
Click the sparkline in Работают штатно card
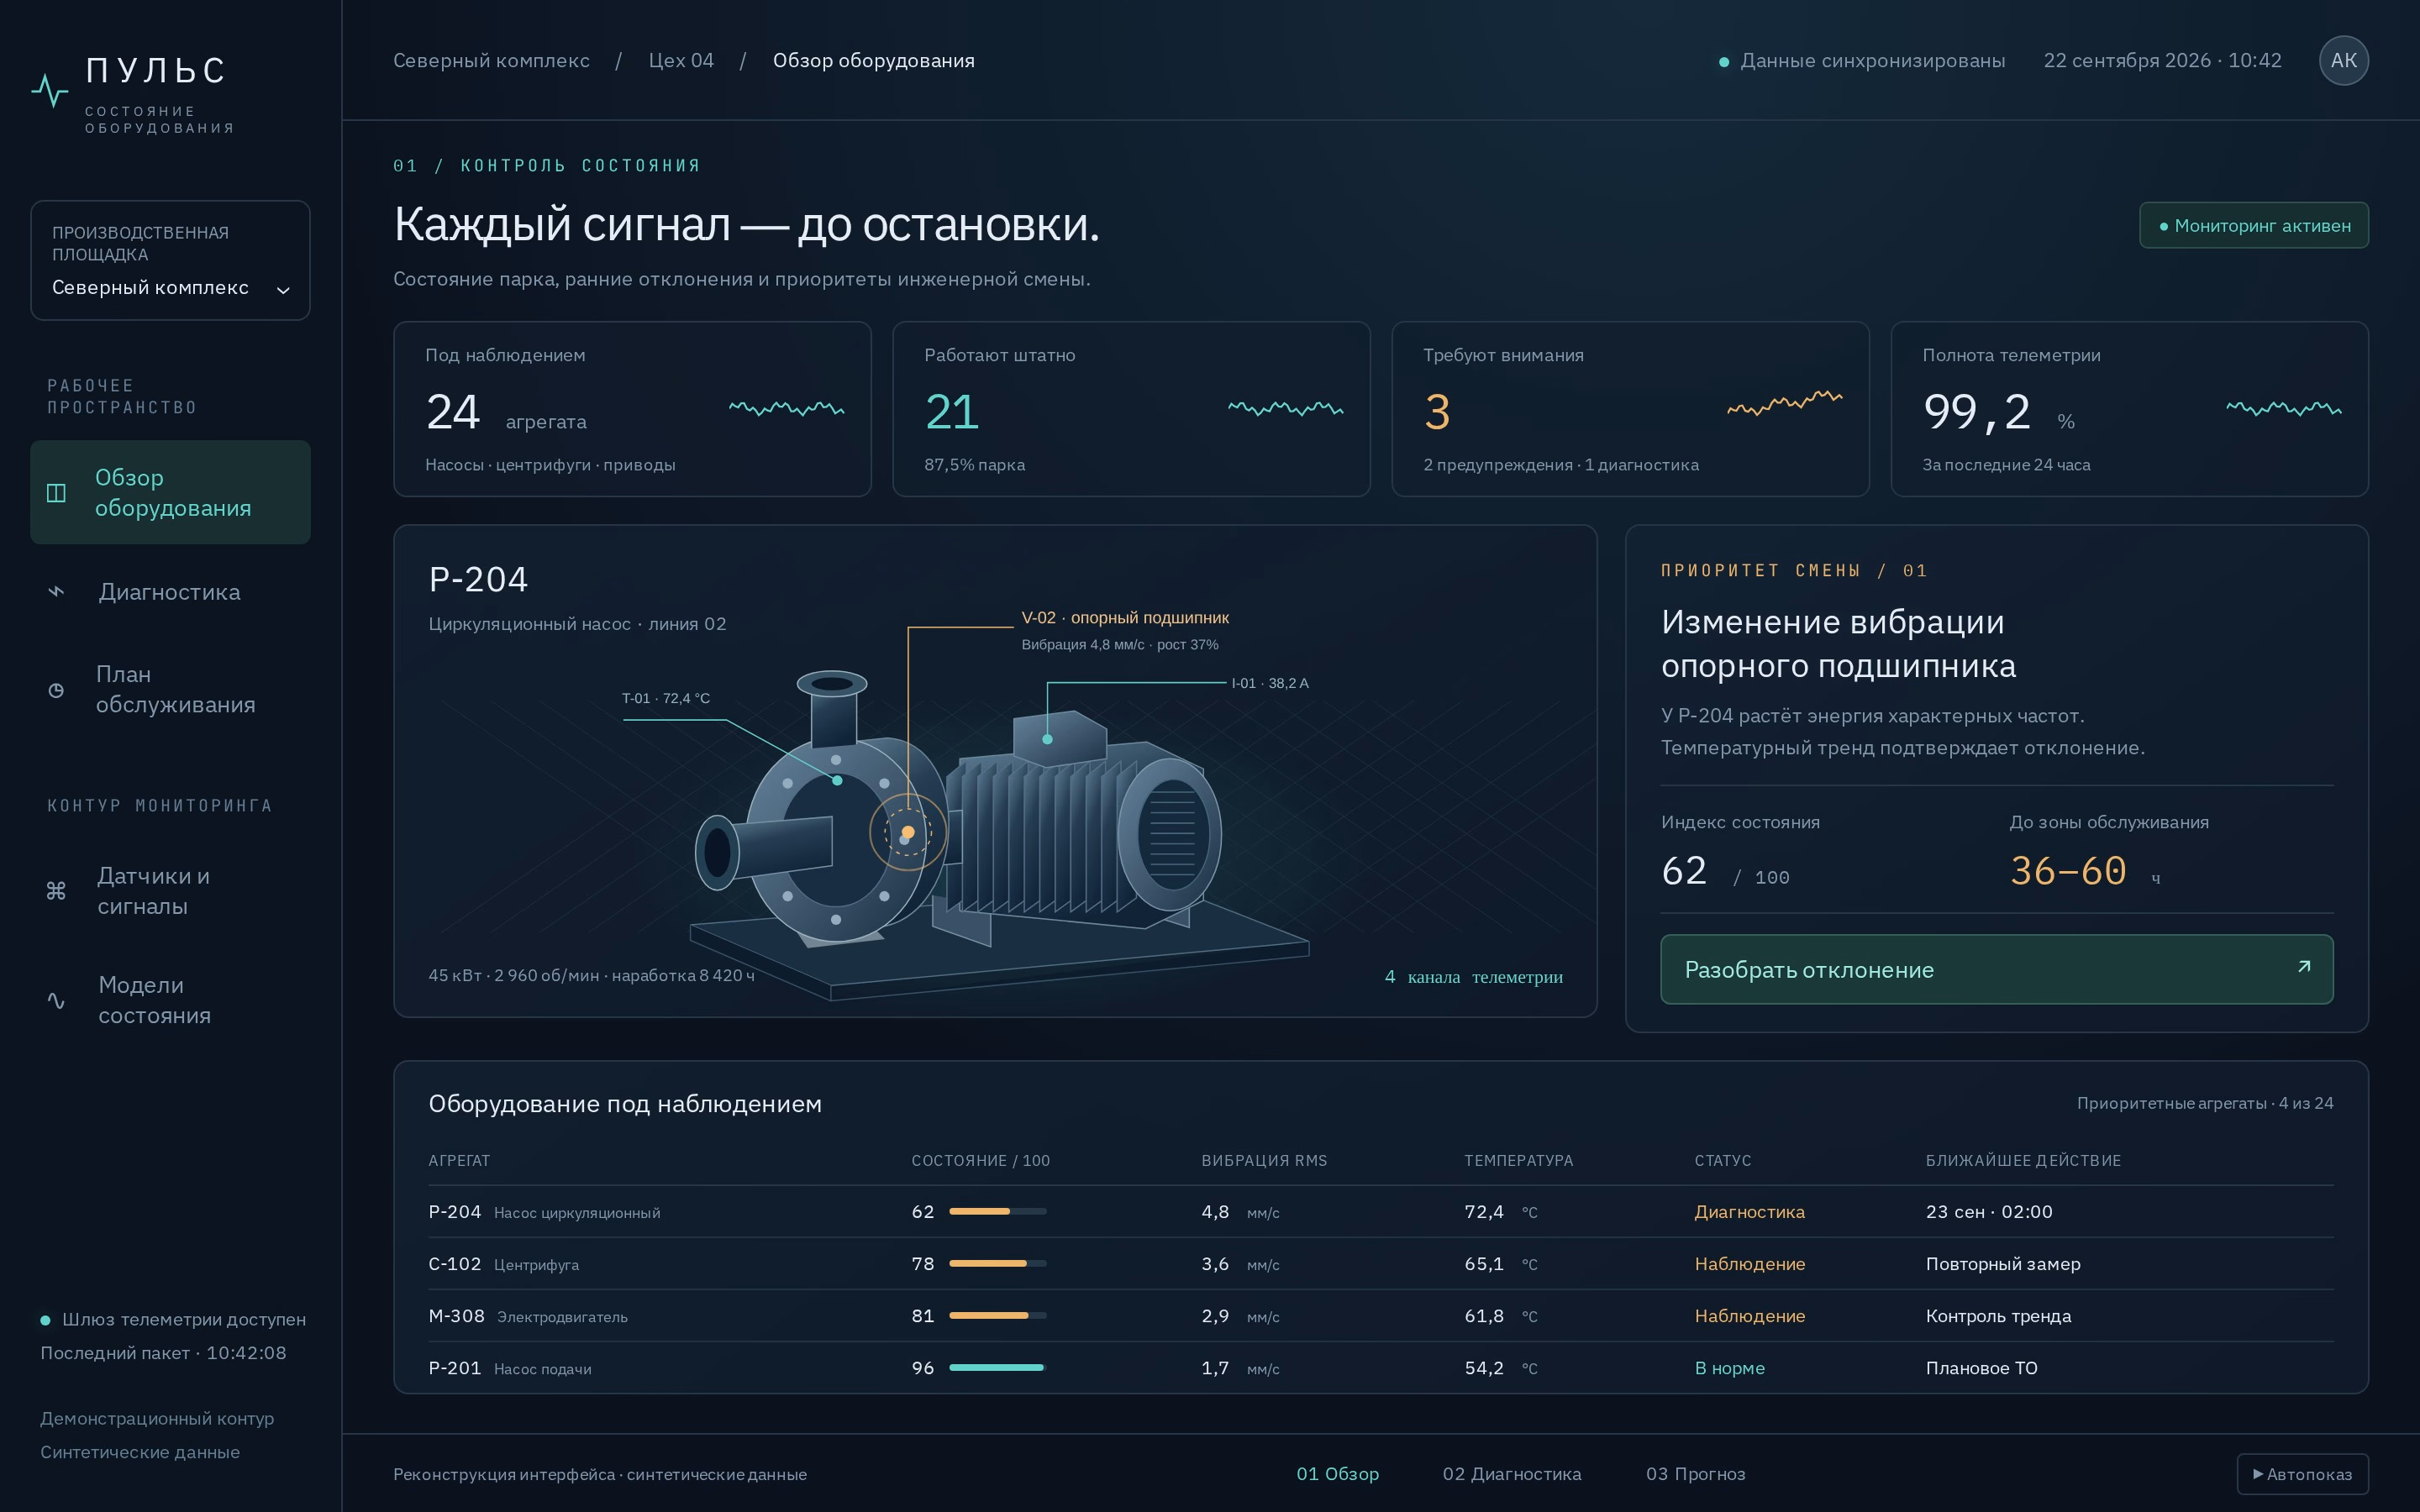(x=1286, y=408)
